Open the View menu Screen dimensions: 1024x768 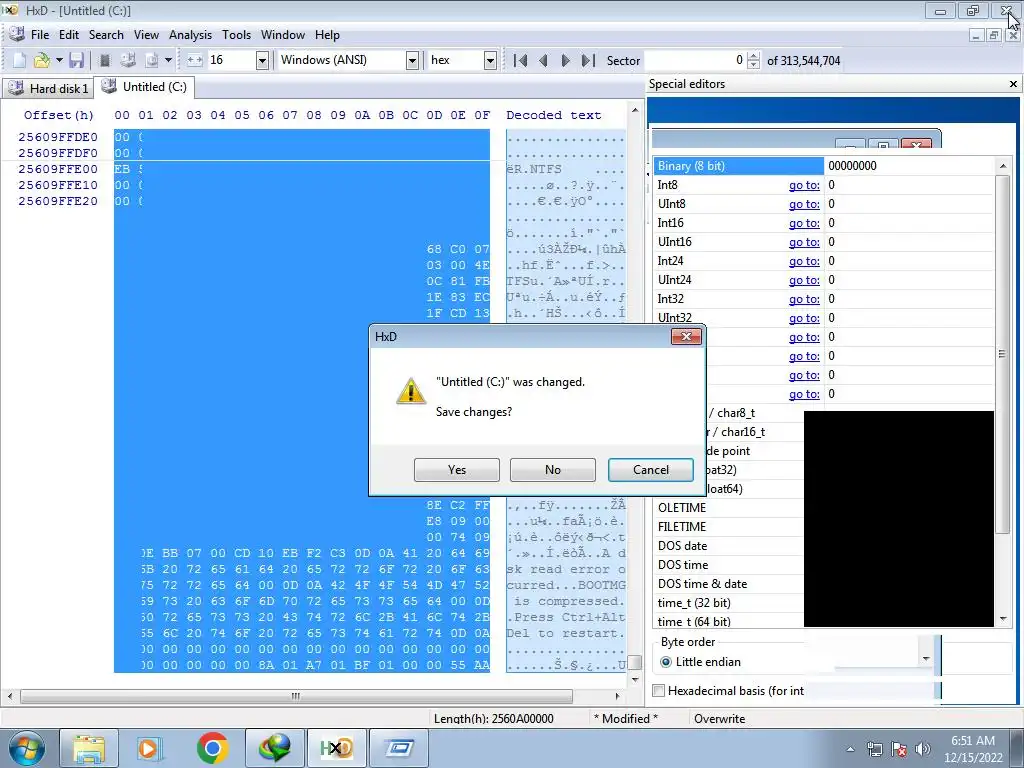tap(146, 35)
